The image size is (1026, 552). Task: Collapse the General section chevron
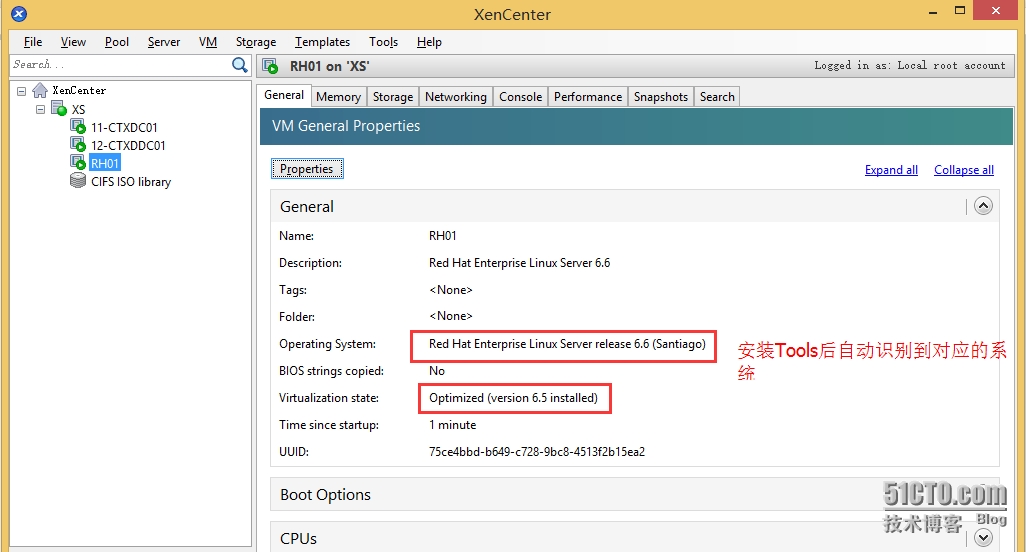pos(983,206)
